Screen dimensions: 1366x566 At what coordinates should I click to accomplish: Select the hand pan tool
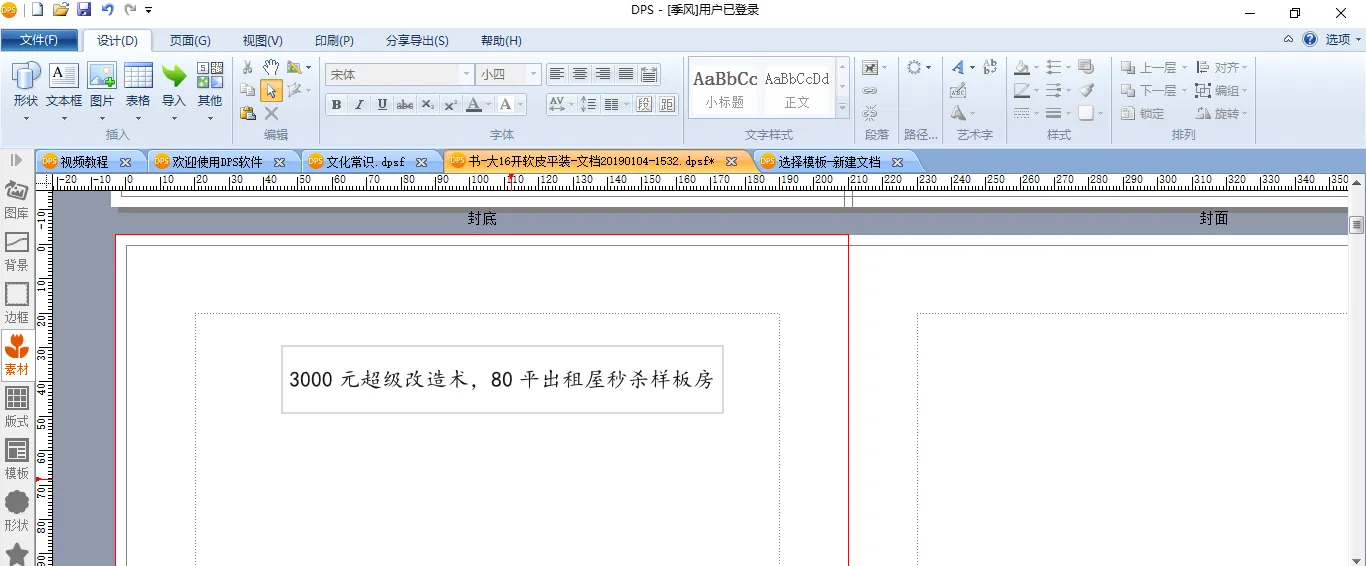pos(271,67)
